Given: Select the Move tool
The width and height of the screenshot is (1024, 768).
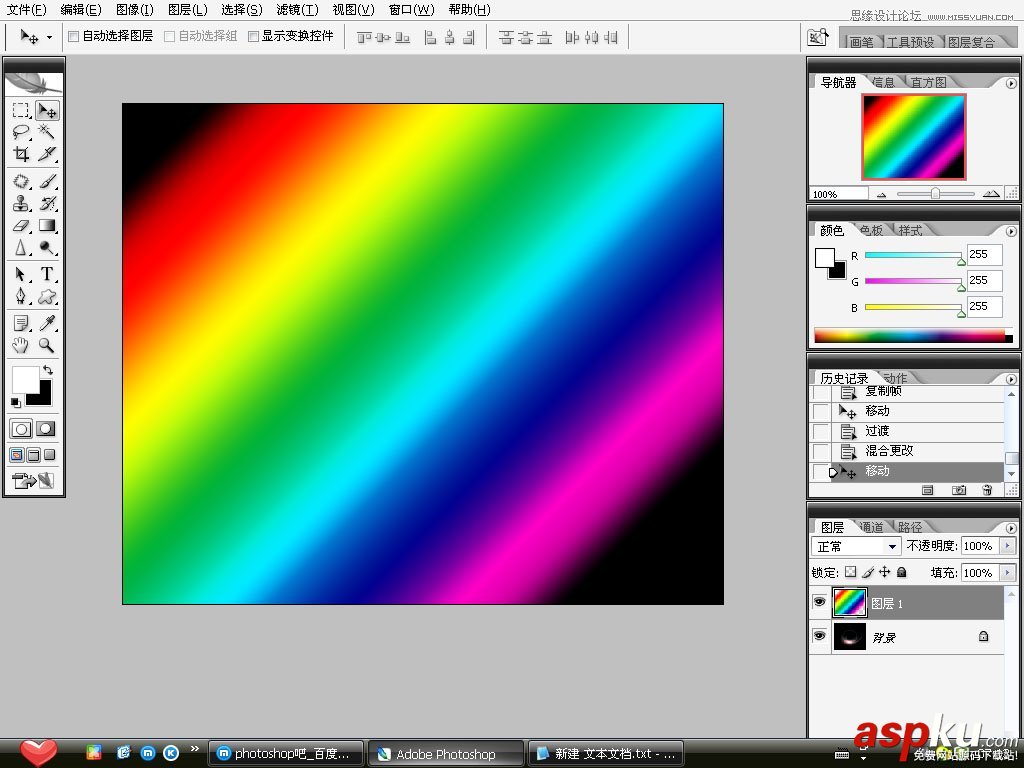Looking at the screenshot, I should pos(47,108).
